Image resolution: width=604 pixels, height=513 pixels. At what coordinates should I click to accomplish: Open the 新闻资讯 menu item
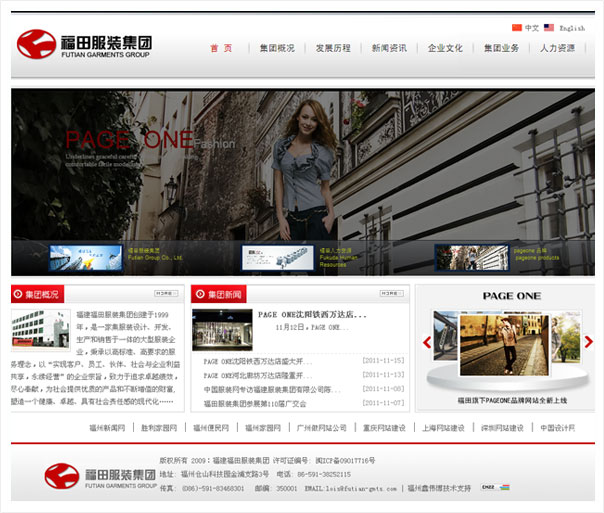click(x=389, y=48)
